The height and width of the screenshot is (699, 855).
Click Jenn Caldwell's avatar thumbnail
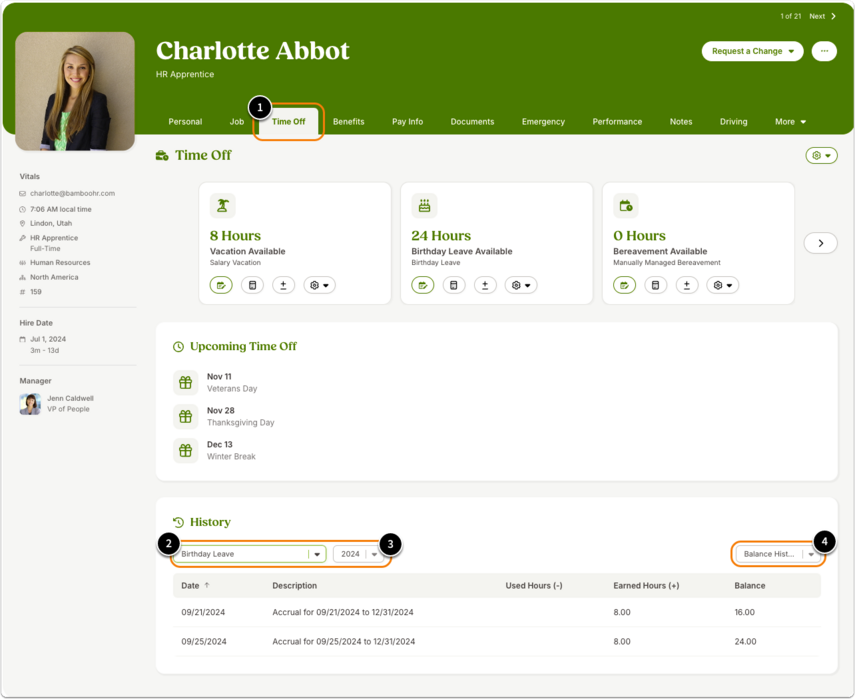click(x=30, y=404)
